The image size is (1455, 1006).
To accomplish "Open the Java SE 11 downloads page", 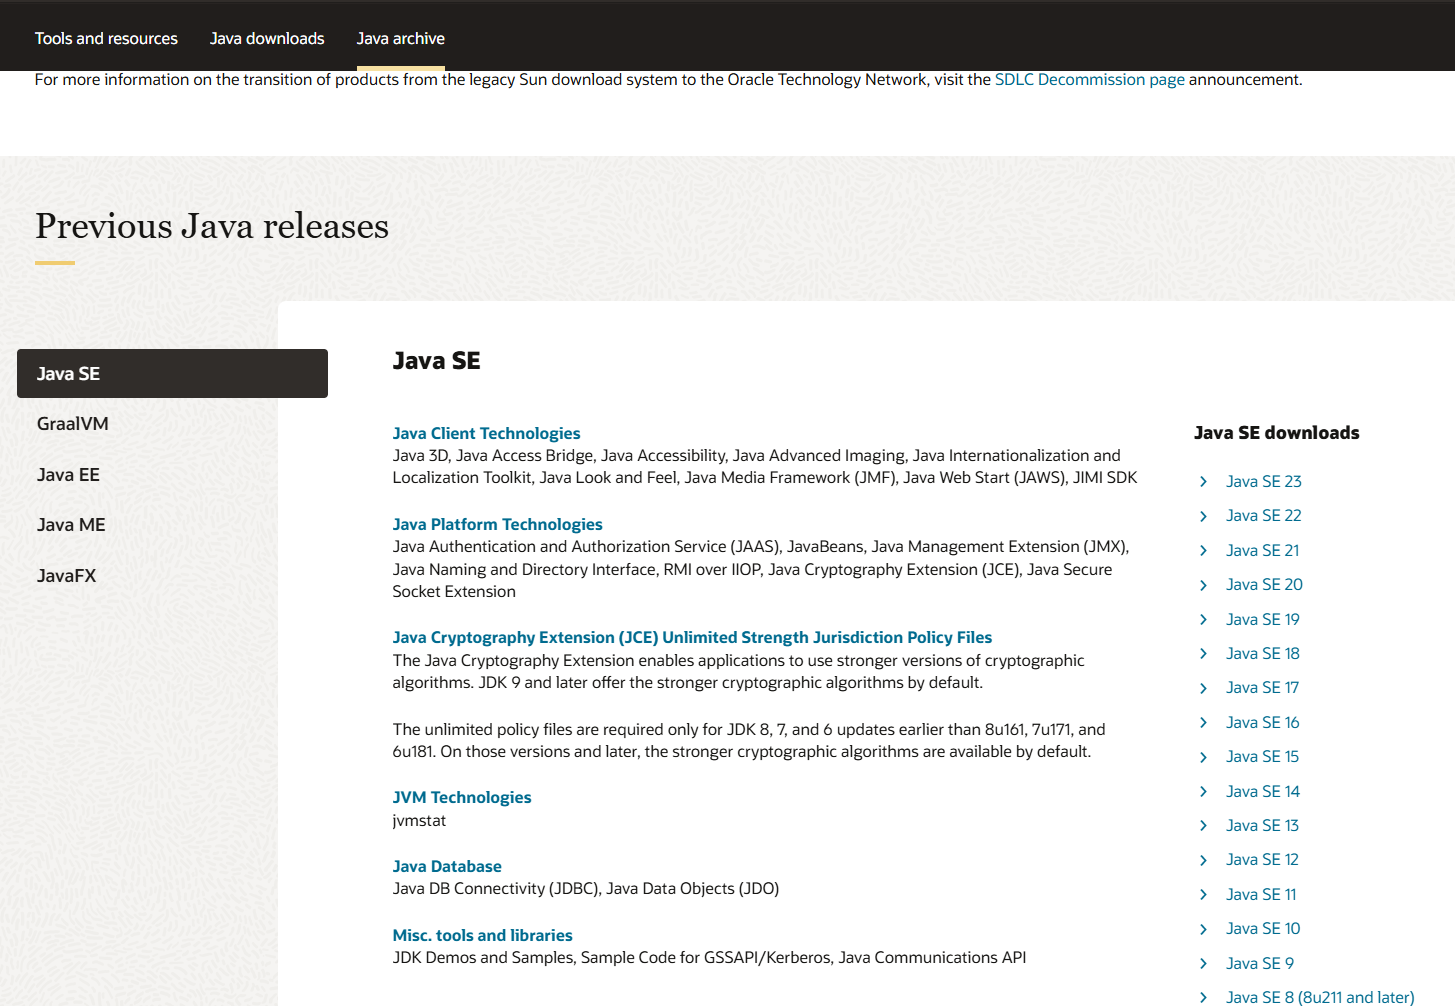I will 1261,894.
